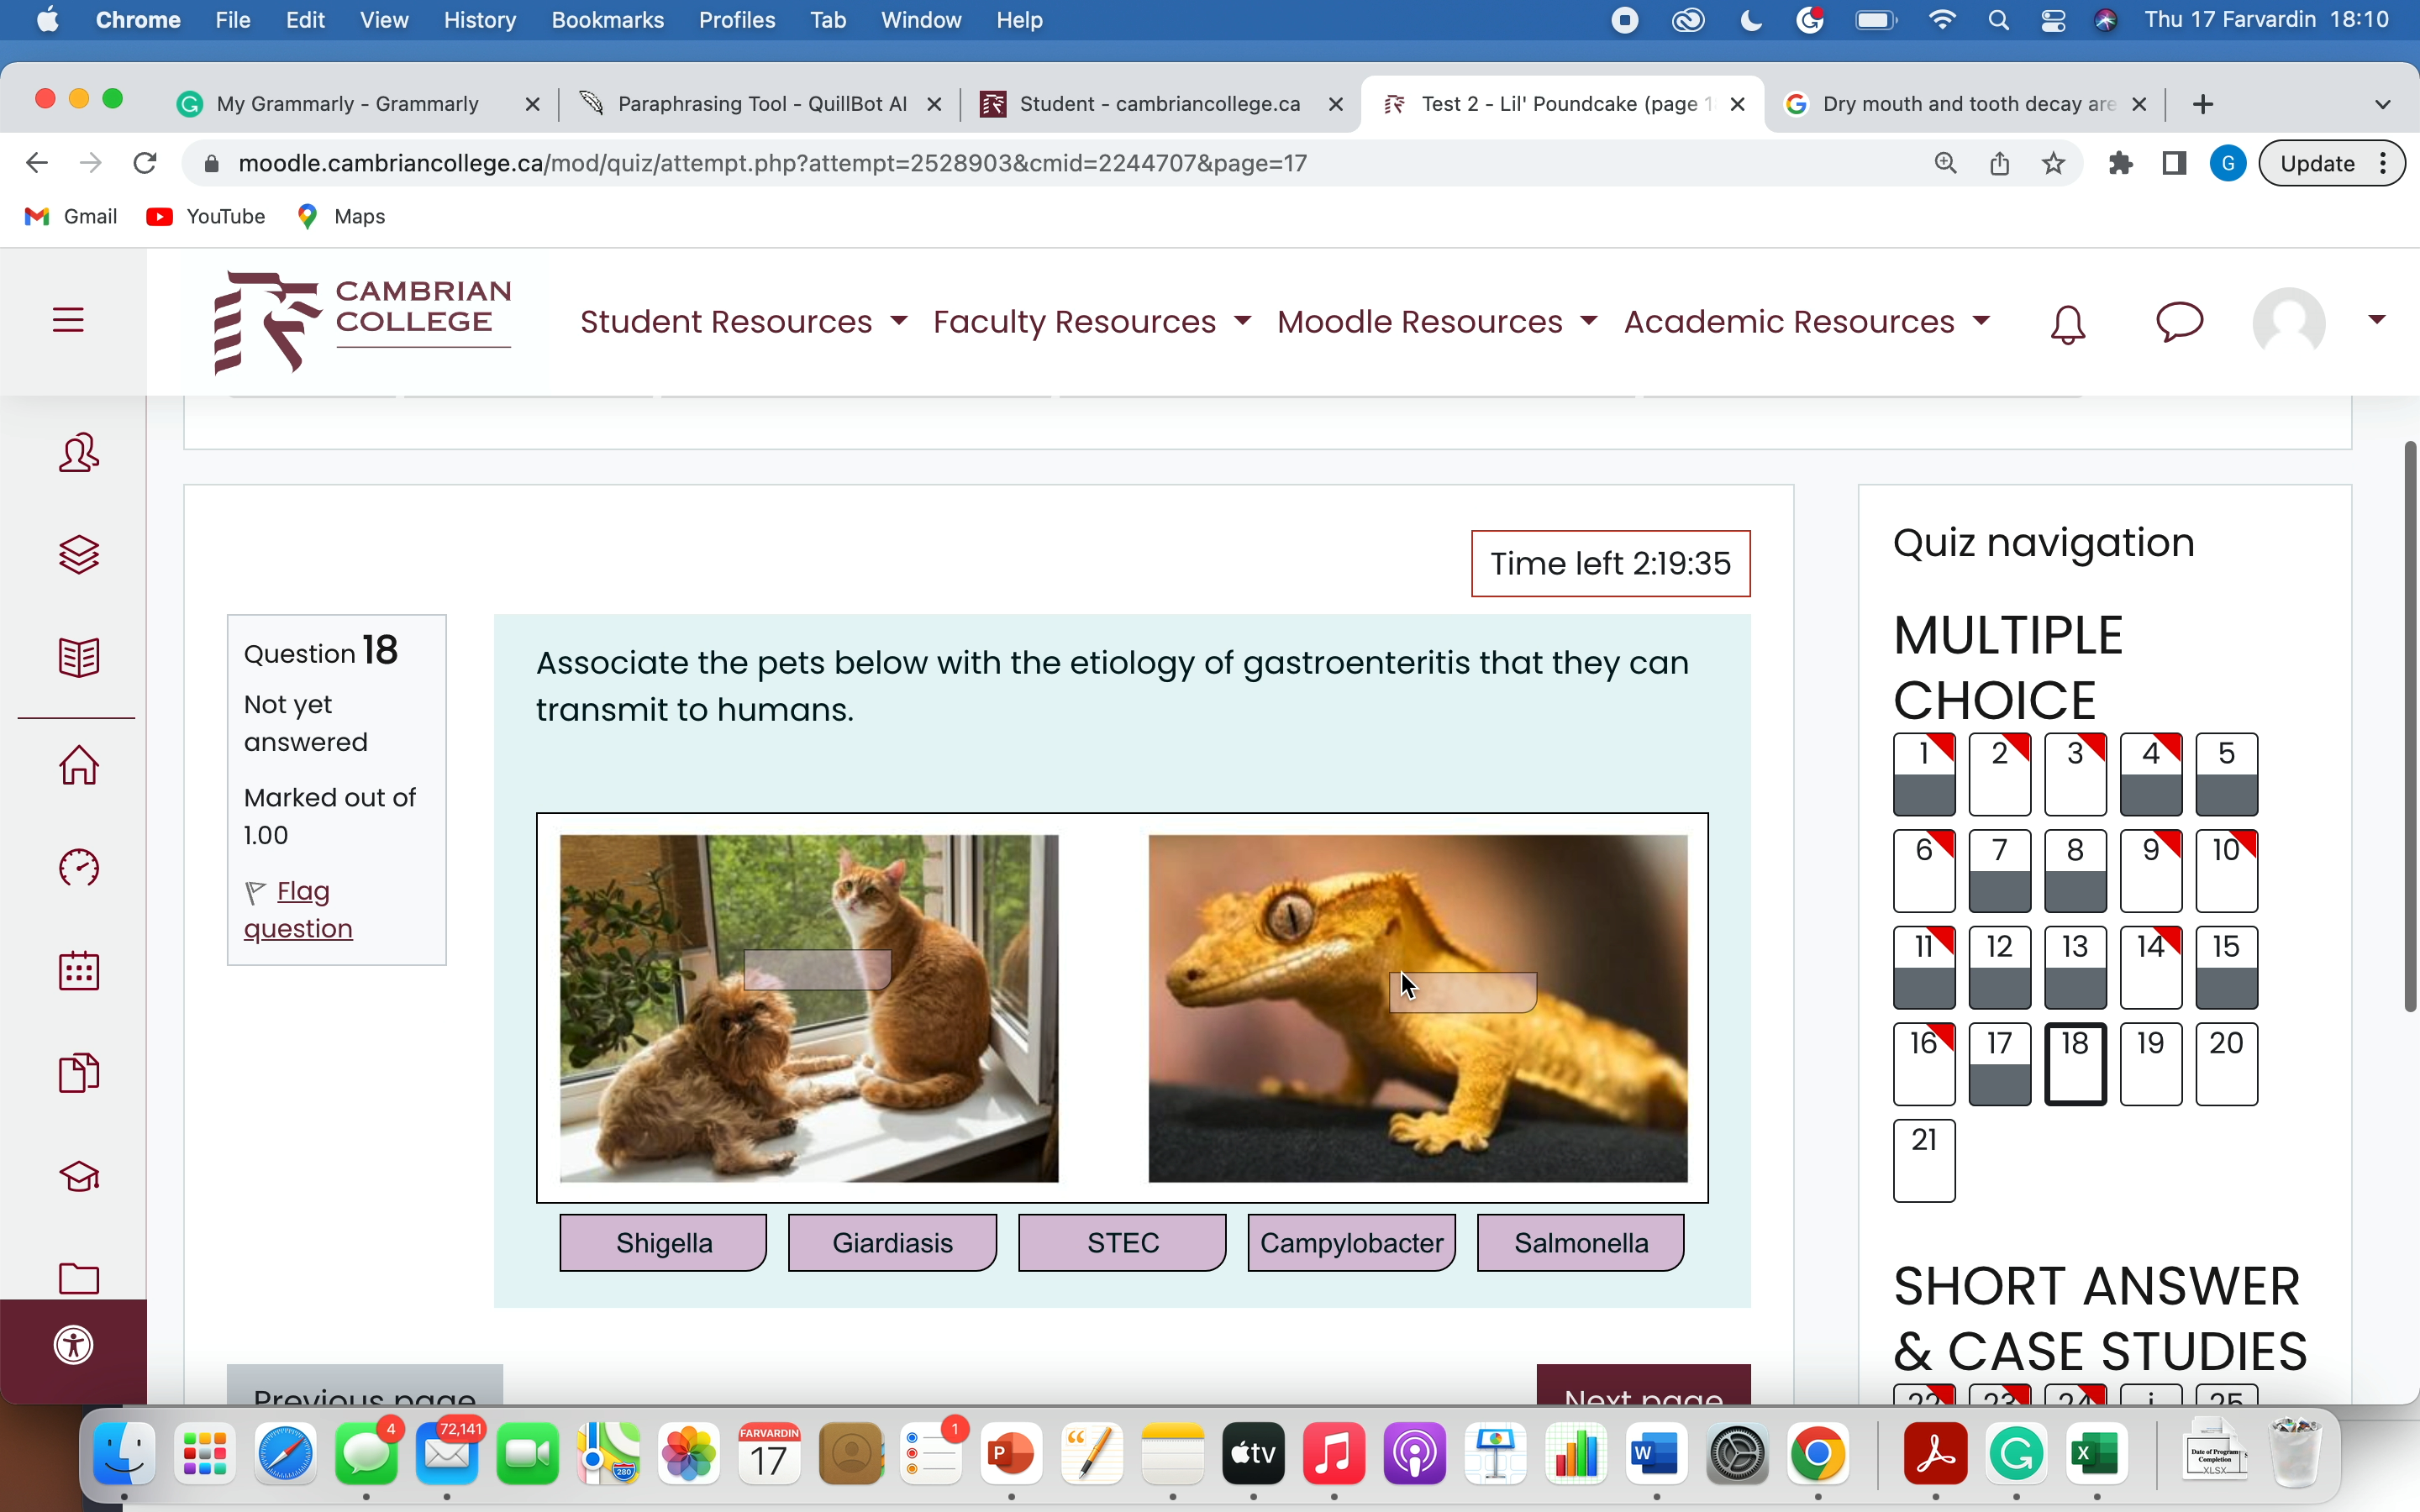
Task: Select the Salmonella answer chip
Action: (x=1580, y=1243)
